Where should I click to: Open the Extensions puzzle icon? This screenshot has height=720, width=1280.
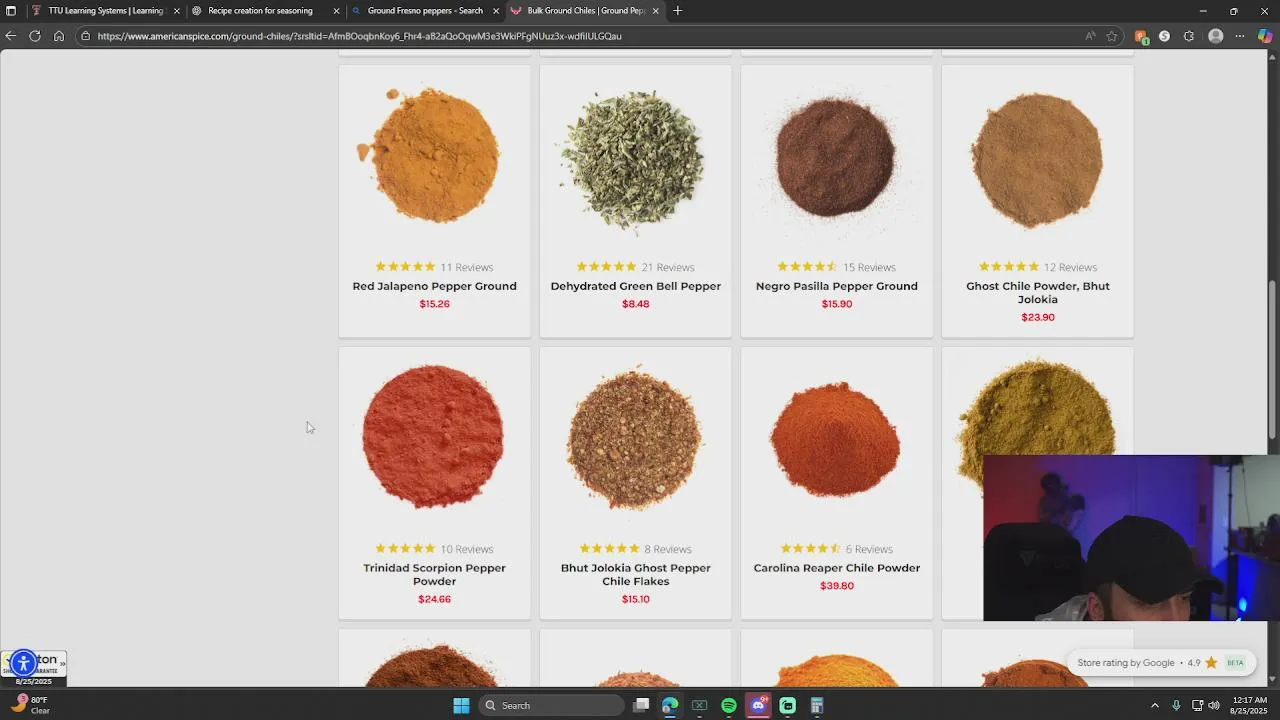pyautogui.click(x=1189, y=36)
